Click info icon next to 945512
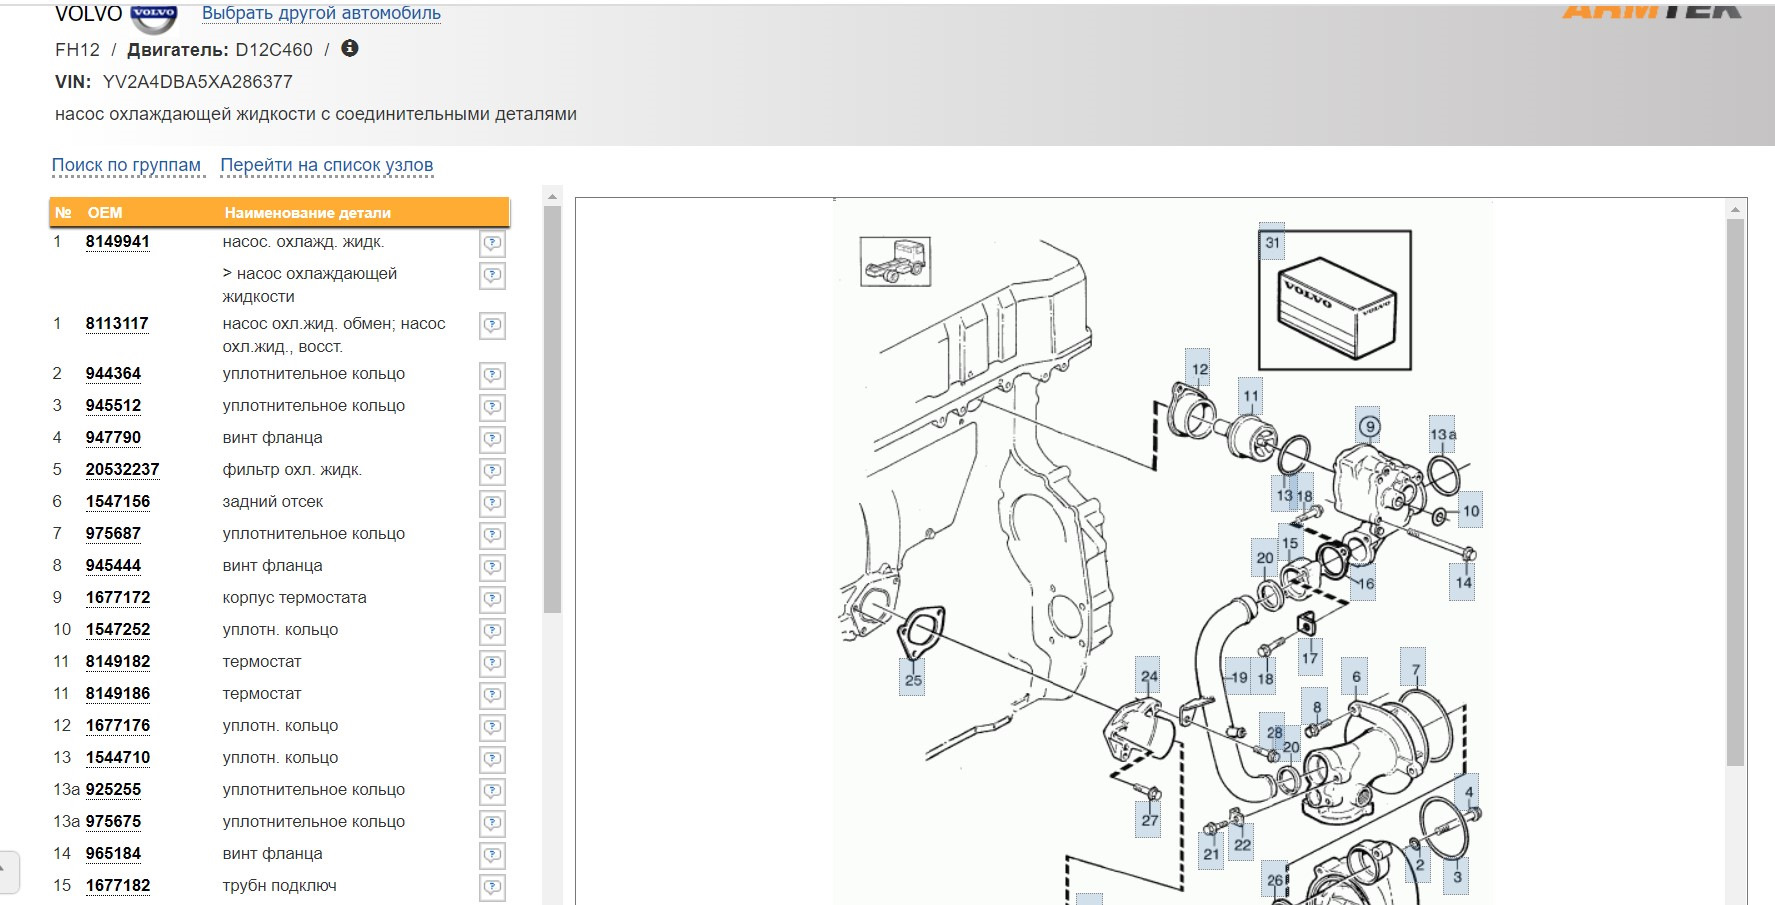Image resolution: width=1775 pixels, height=905 pixels. click(x=492, y=408)
